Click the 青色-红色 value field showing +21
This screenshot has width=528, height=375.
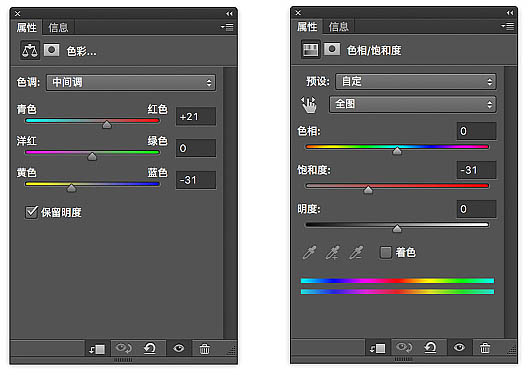coord(196,116)
